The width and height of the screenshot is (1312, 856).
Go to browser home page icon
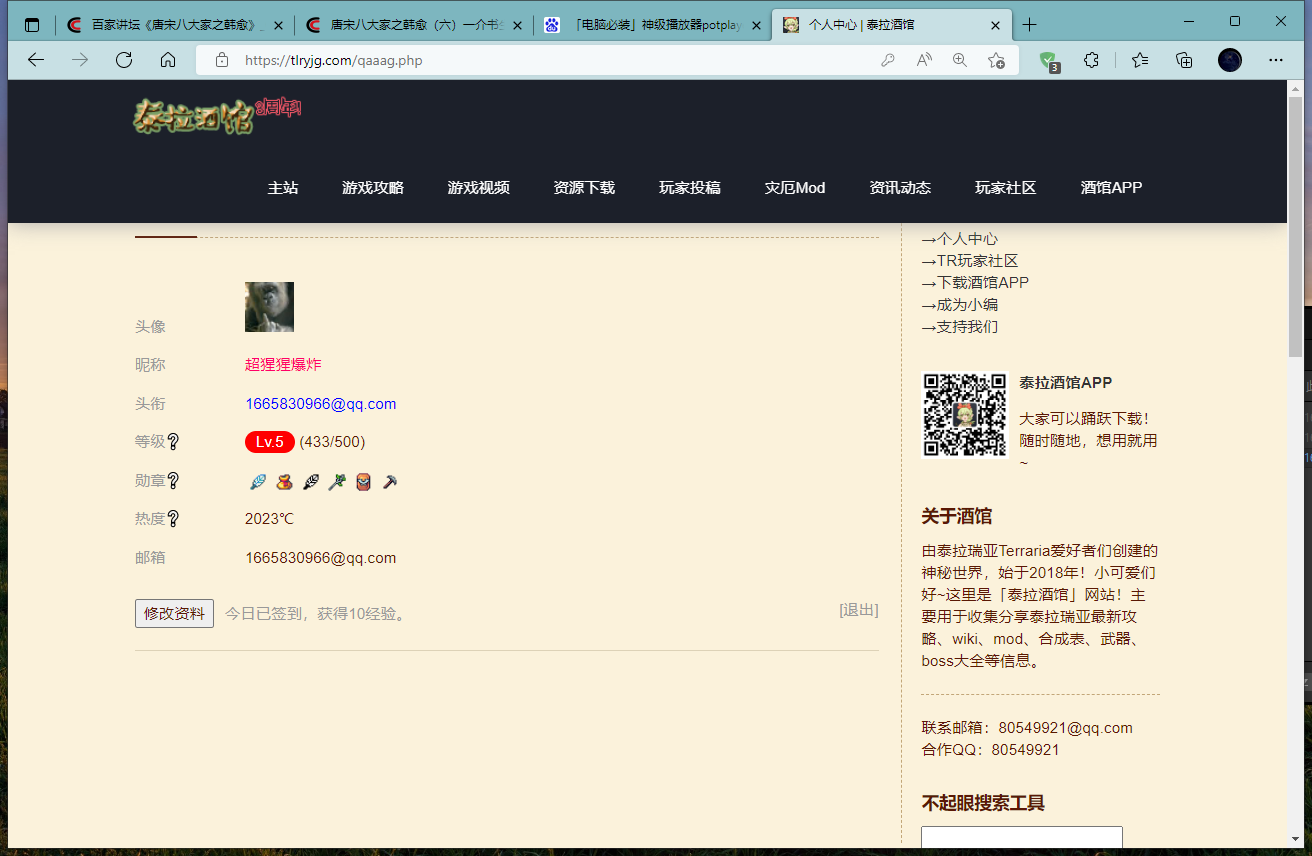pyautogui.click(x=168, y=60)
